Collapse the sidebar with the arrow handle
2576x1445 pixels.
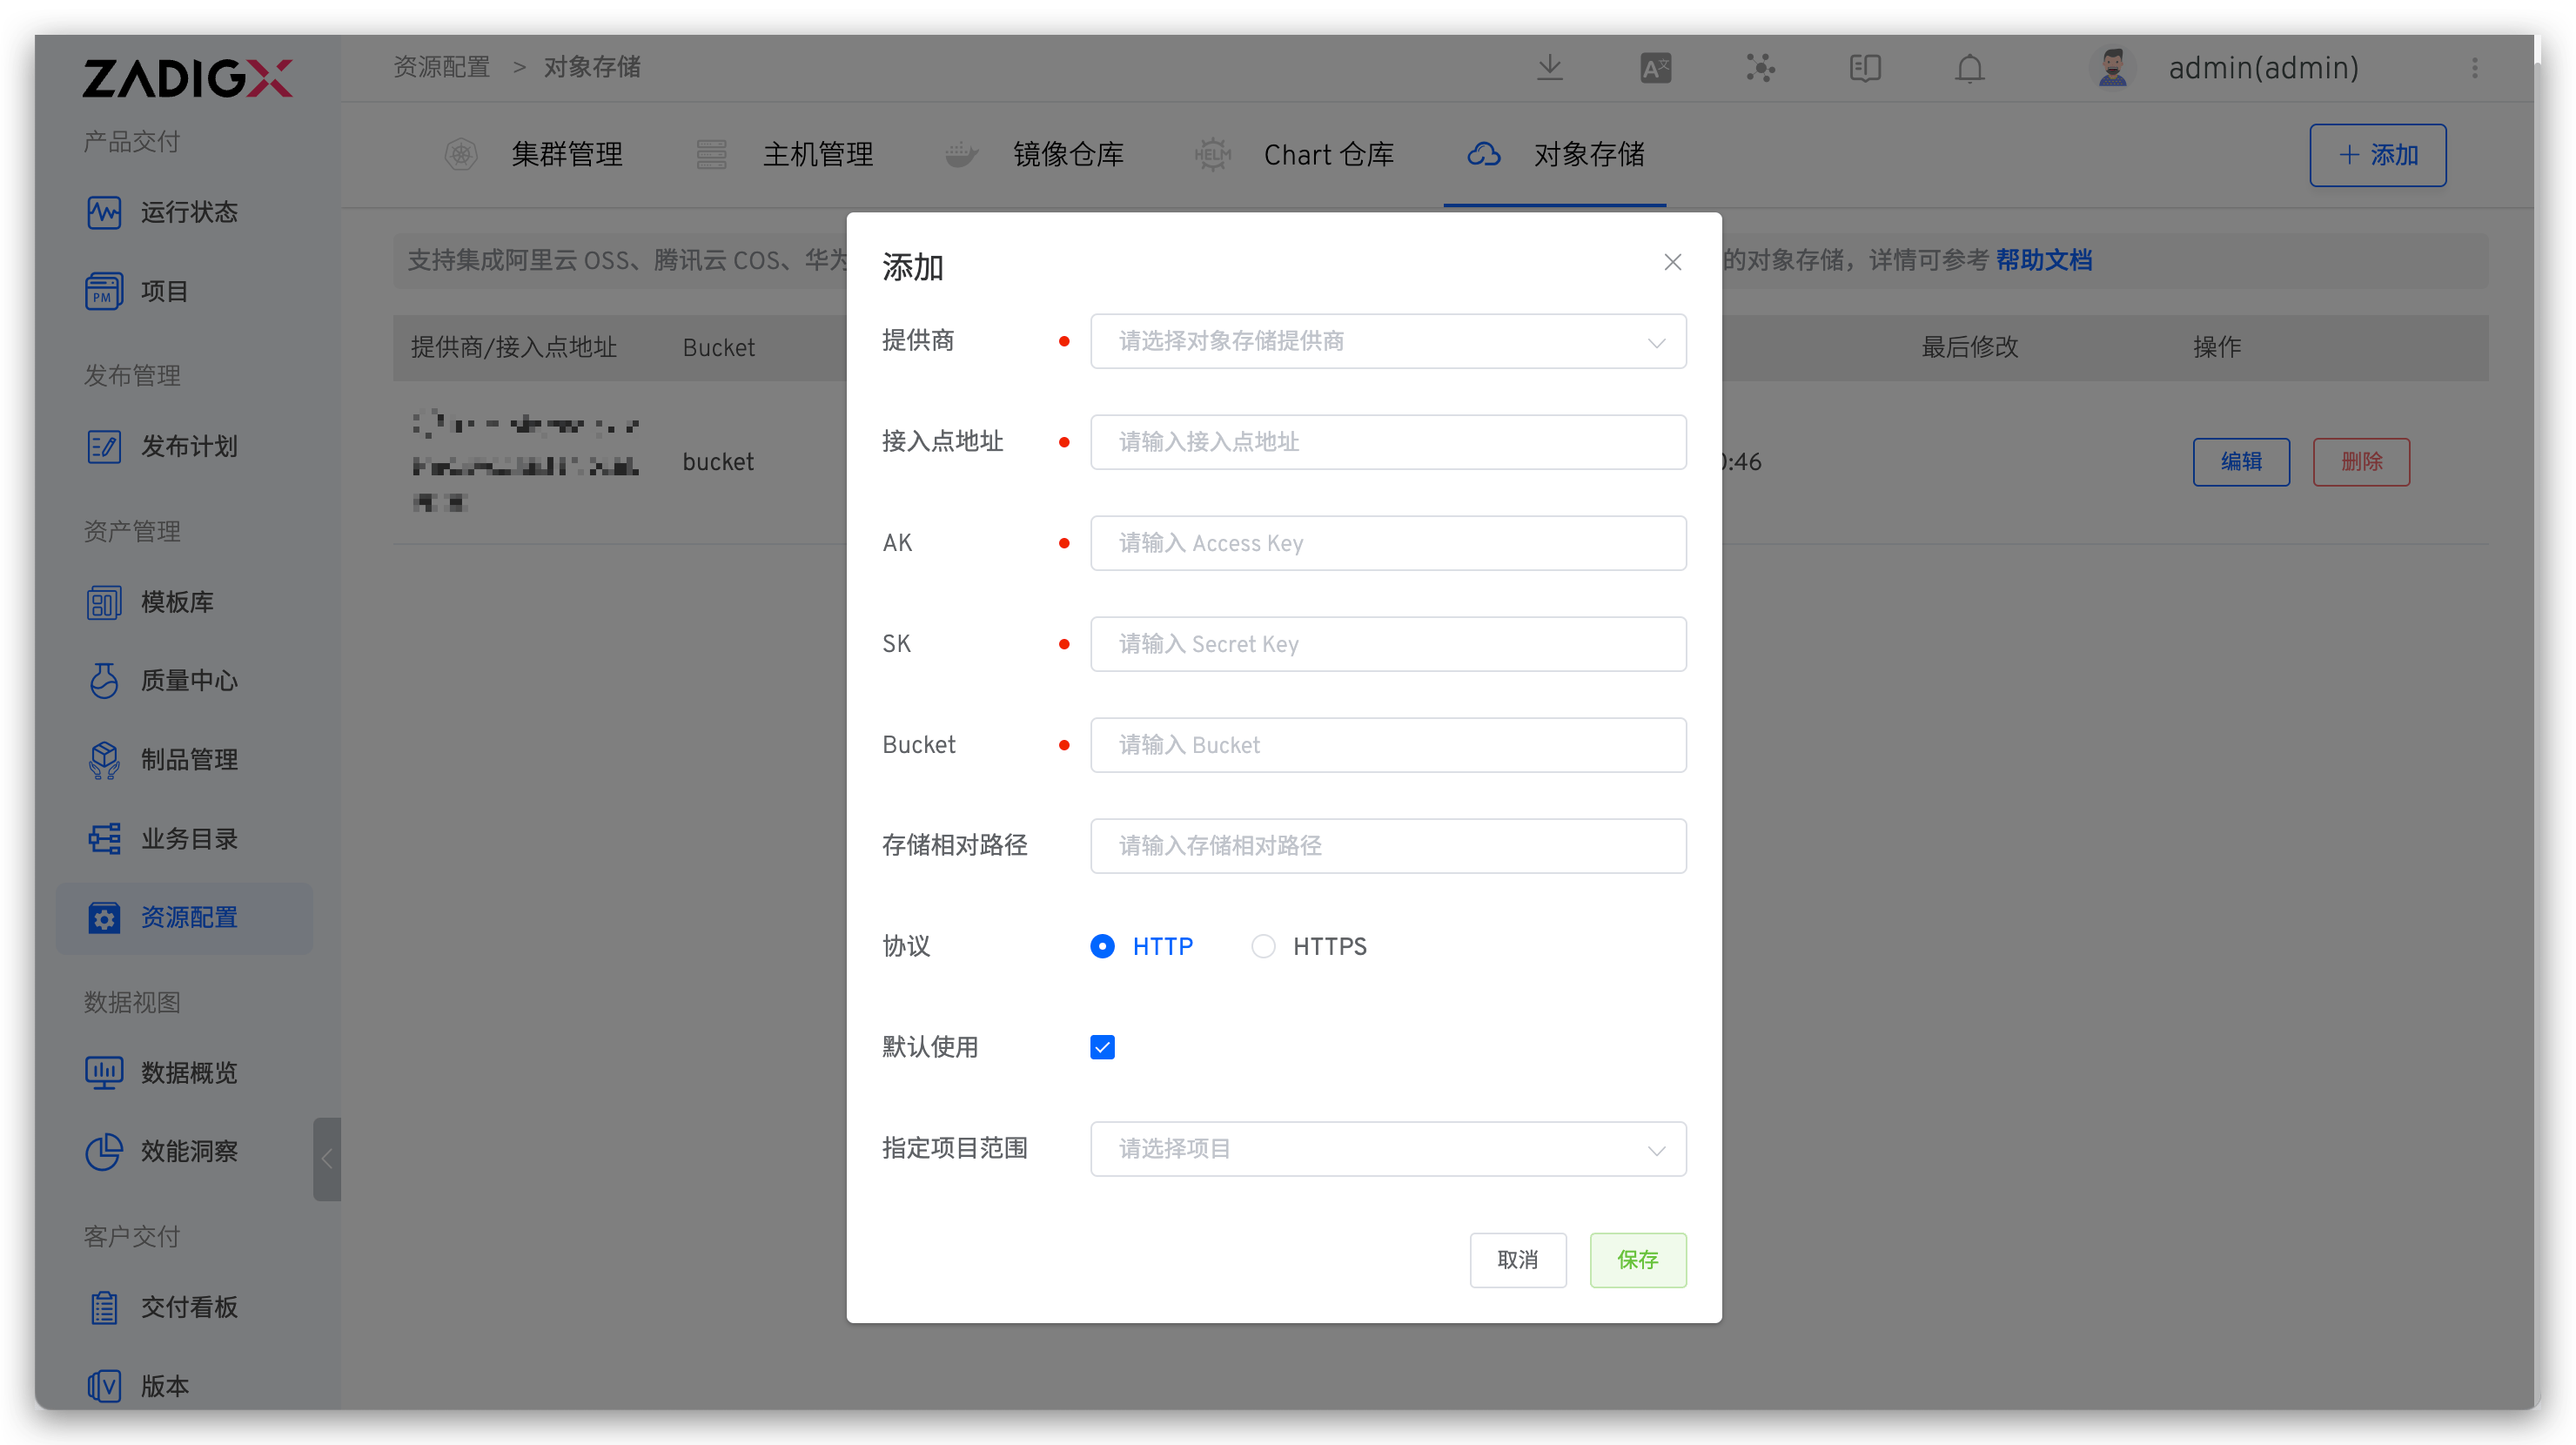point(327,1159)
